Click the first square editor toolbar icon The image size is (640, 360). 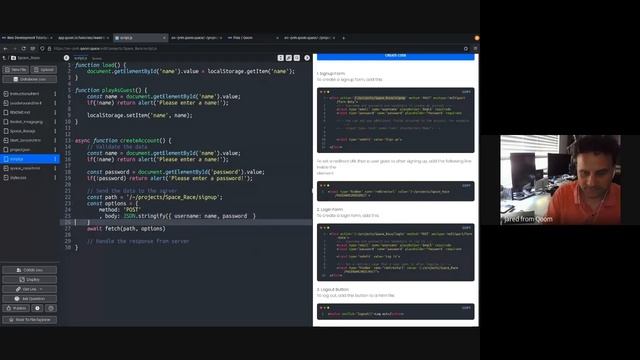point(280,58)
